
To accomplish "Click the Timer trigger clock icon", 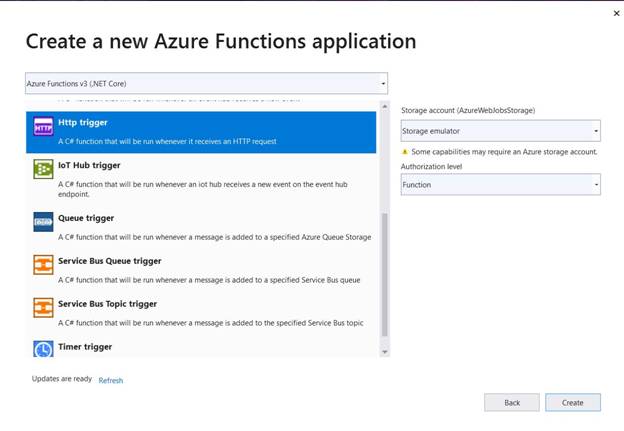I will [43, 349].
